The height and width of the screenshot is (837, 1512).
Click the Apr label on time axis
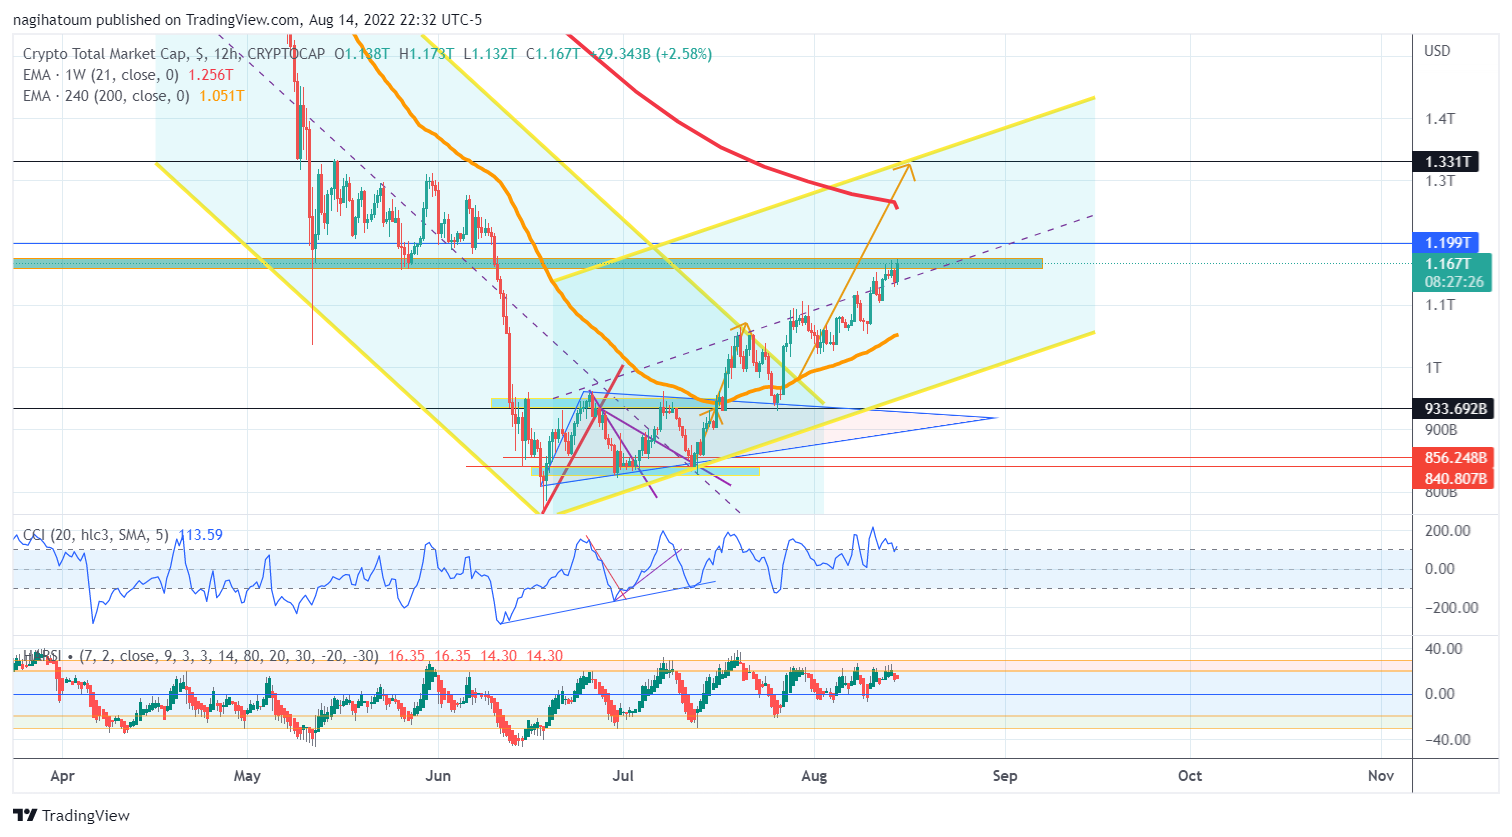[x=62, y=776]
